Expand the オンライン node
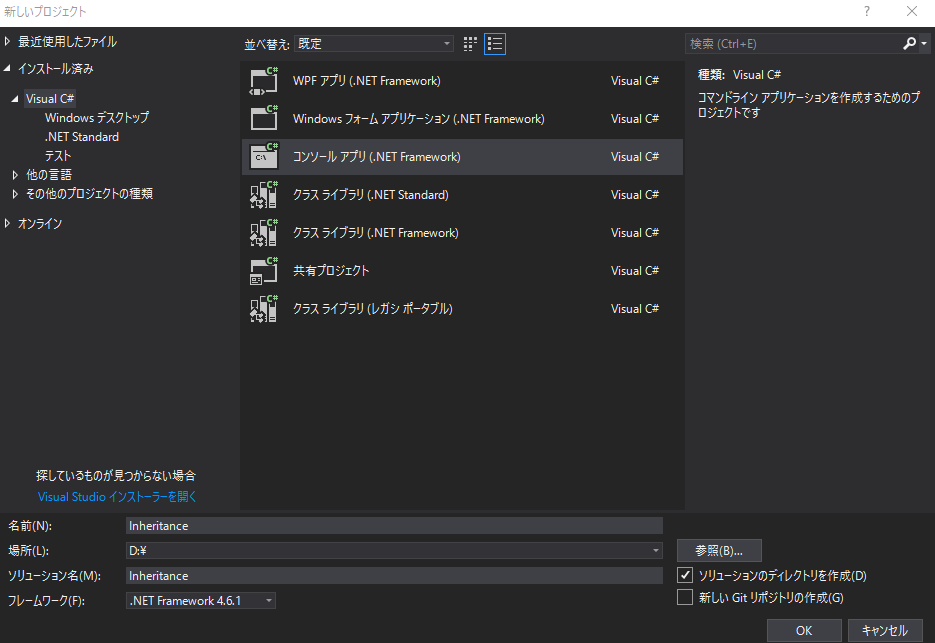Viewport: 935px width, 643px height. (x=7, y=223)
